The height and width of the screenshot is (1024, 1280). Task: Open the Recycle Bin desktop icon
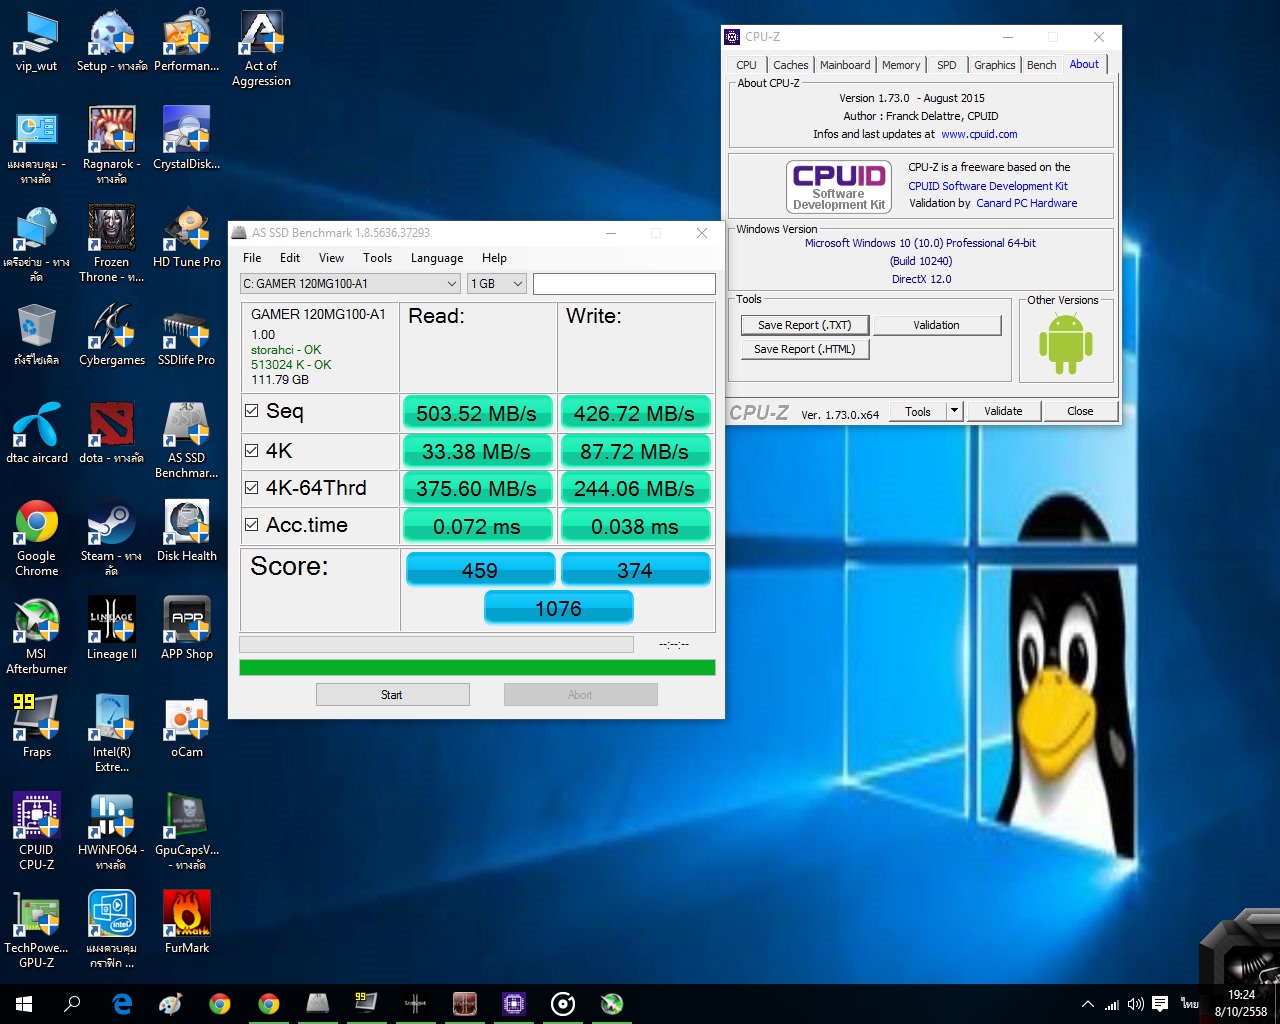37,335
